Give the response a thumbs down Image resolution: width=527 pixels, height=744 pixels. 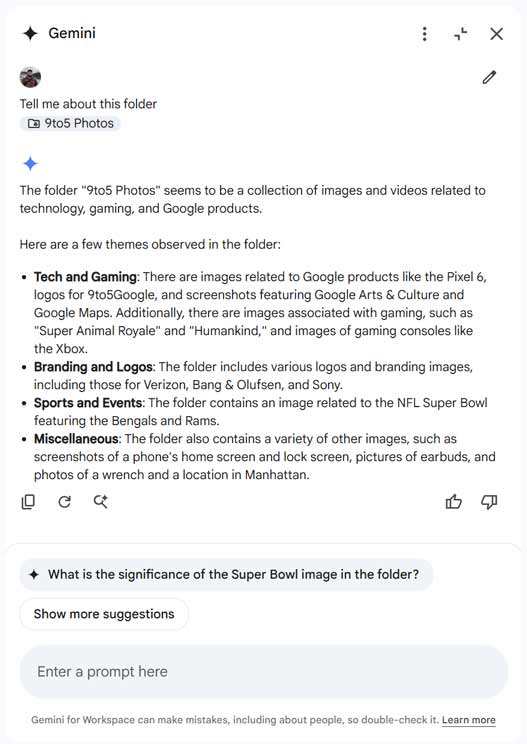pyautogui.click(x=489, y=502)
